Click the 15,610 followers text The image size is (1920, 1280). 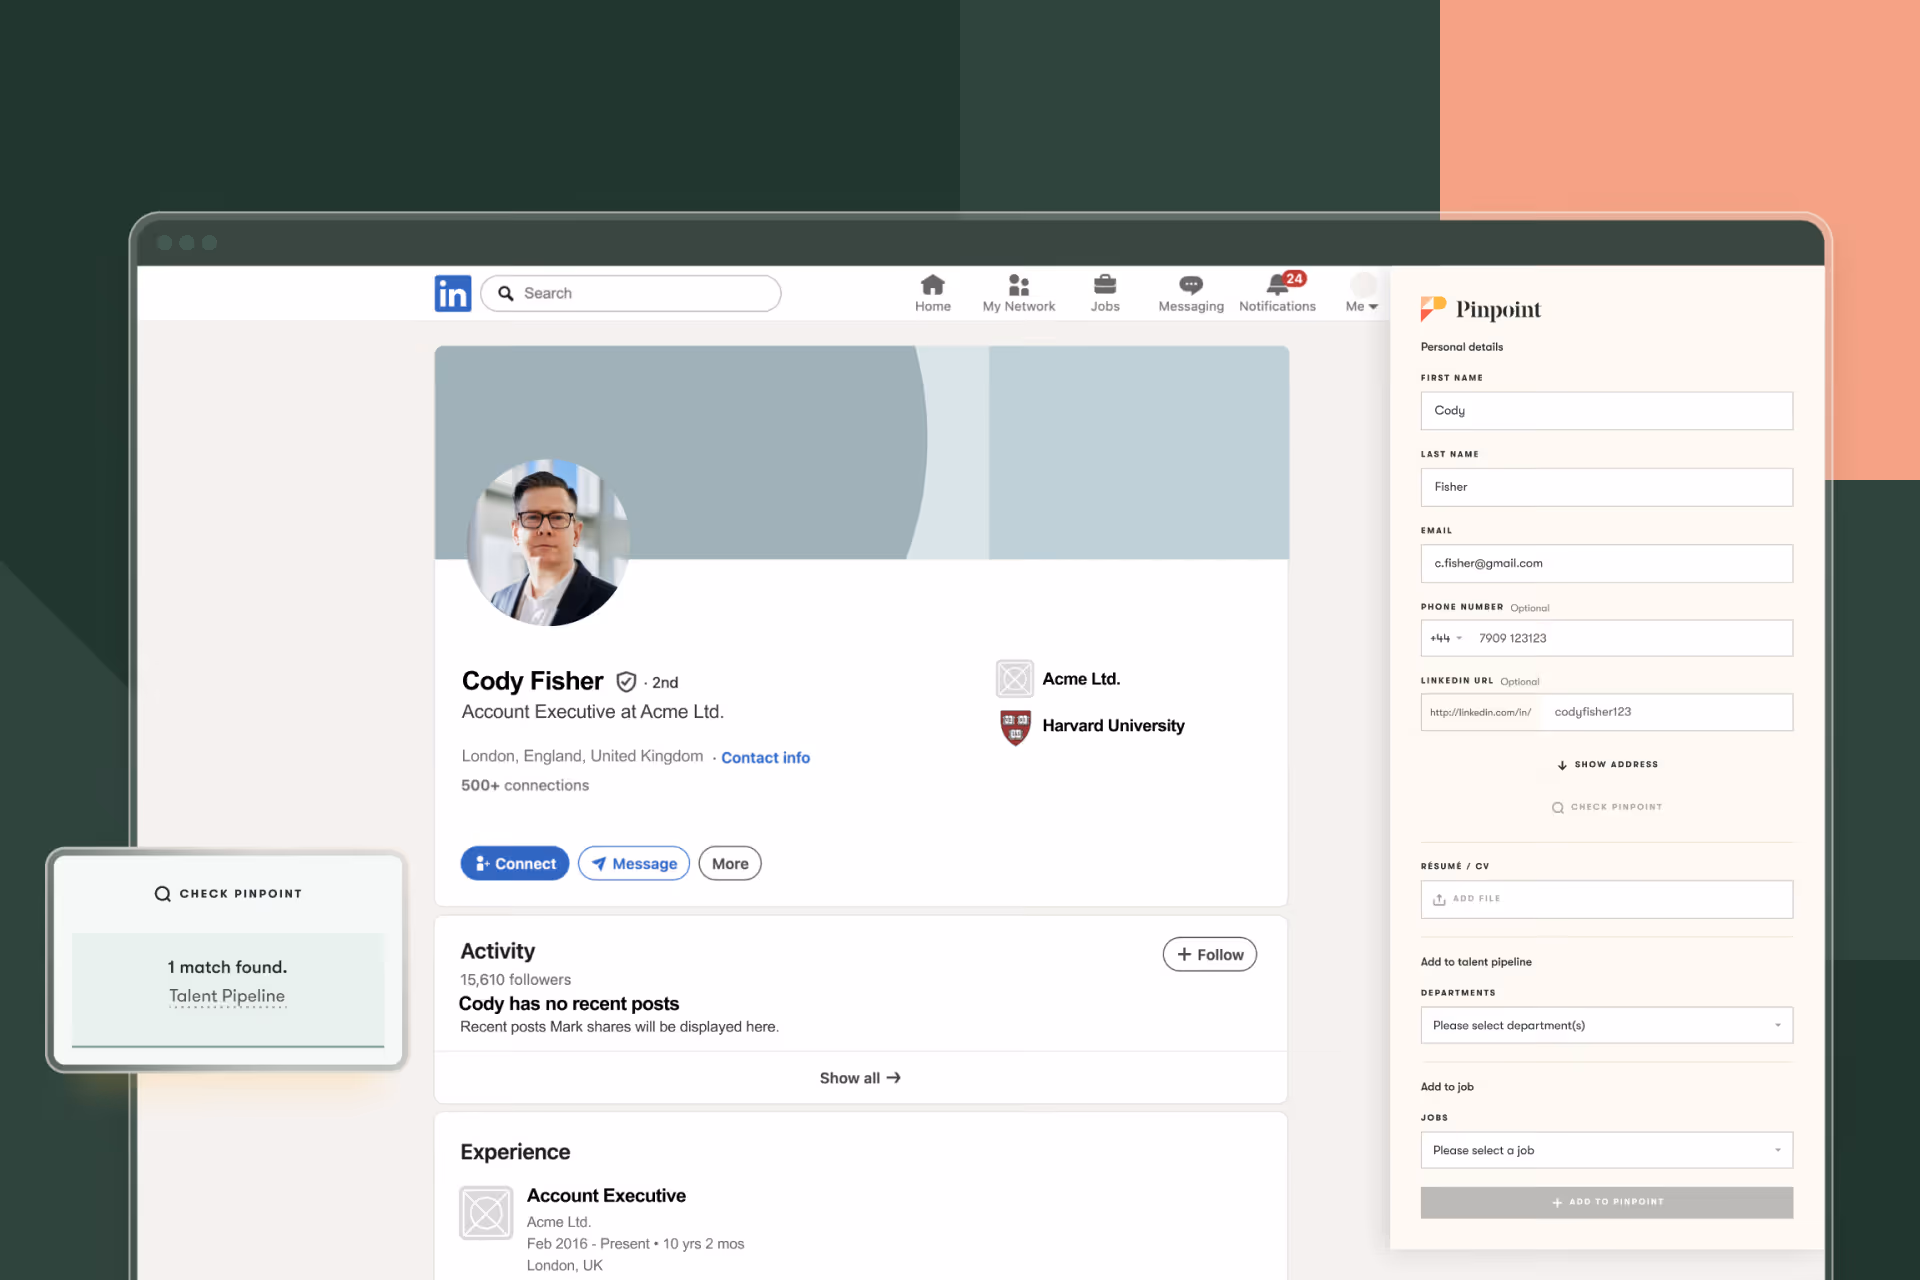[x=515, y=980]
